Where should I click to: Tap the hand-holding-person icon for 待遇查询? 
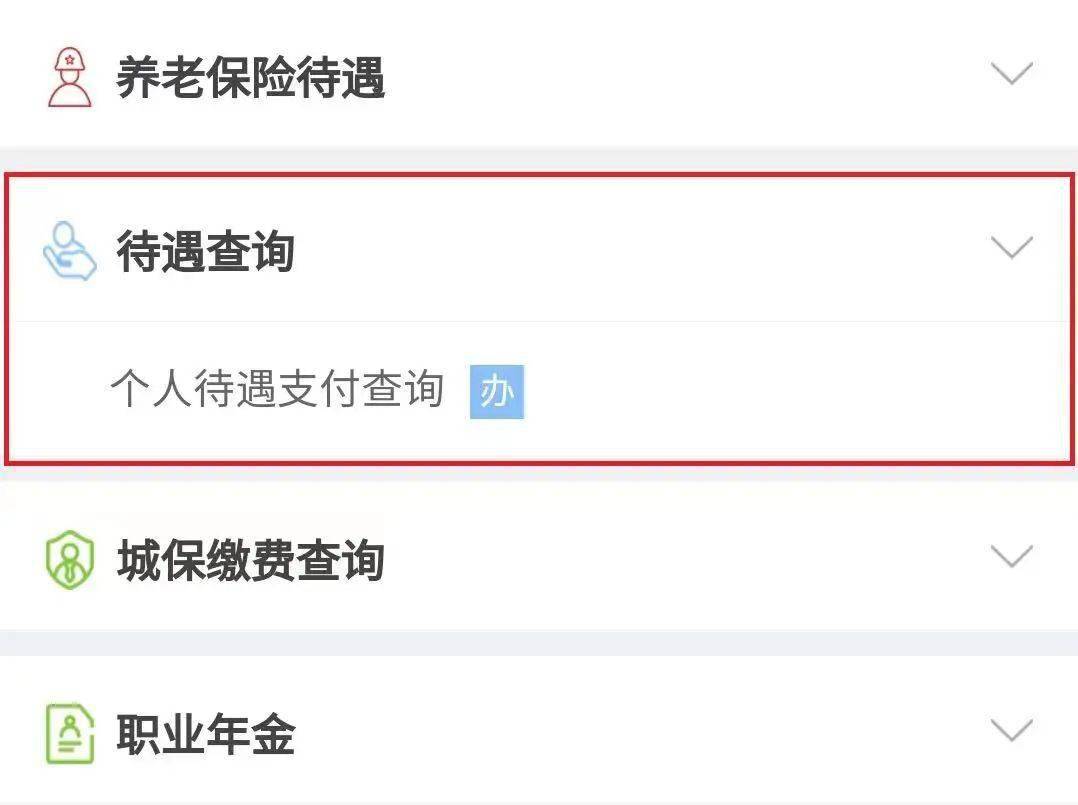tap(69, 251)
